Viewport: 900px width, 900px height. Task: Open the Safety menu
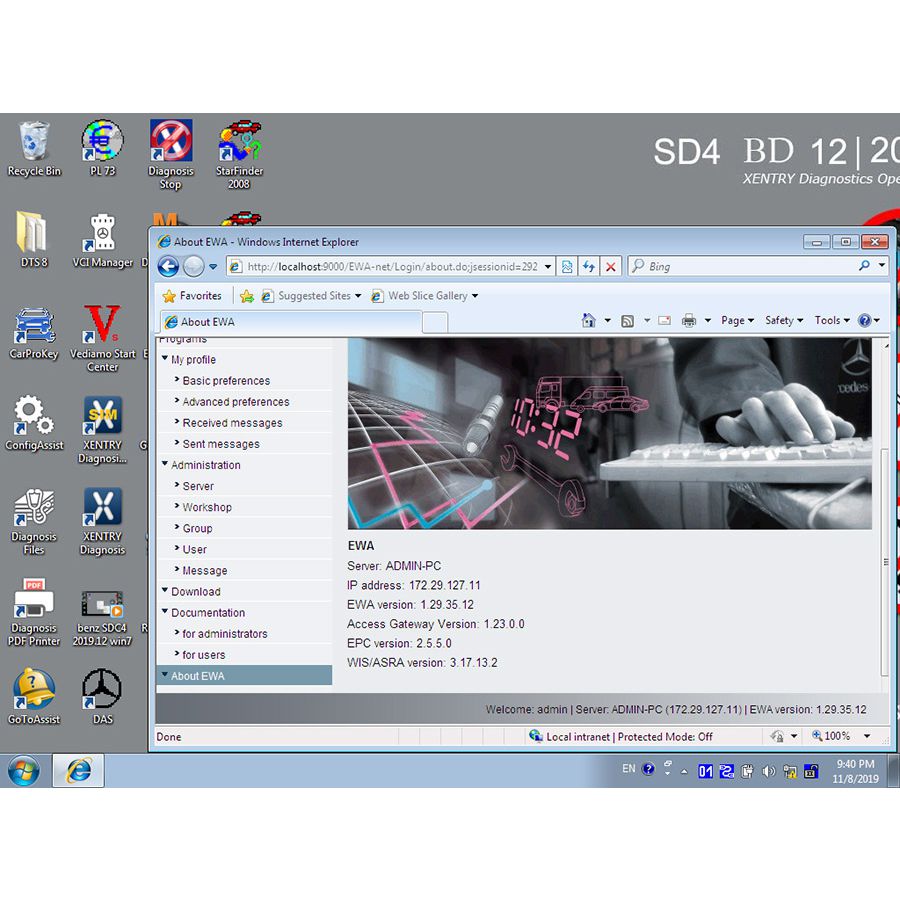coord(784,321)
